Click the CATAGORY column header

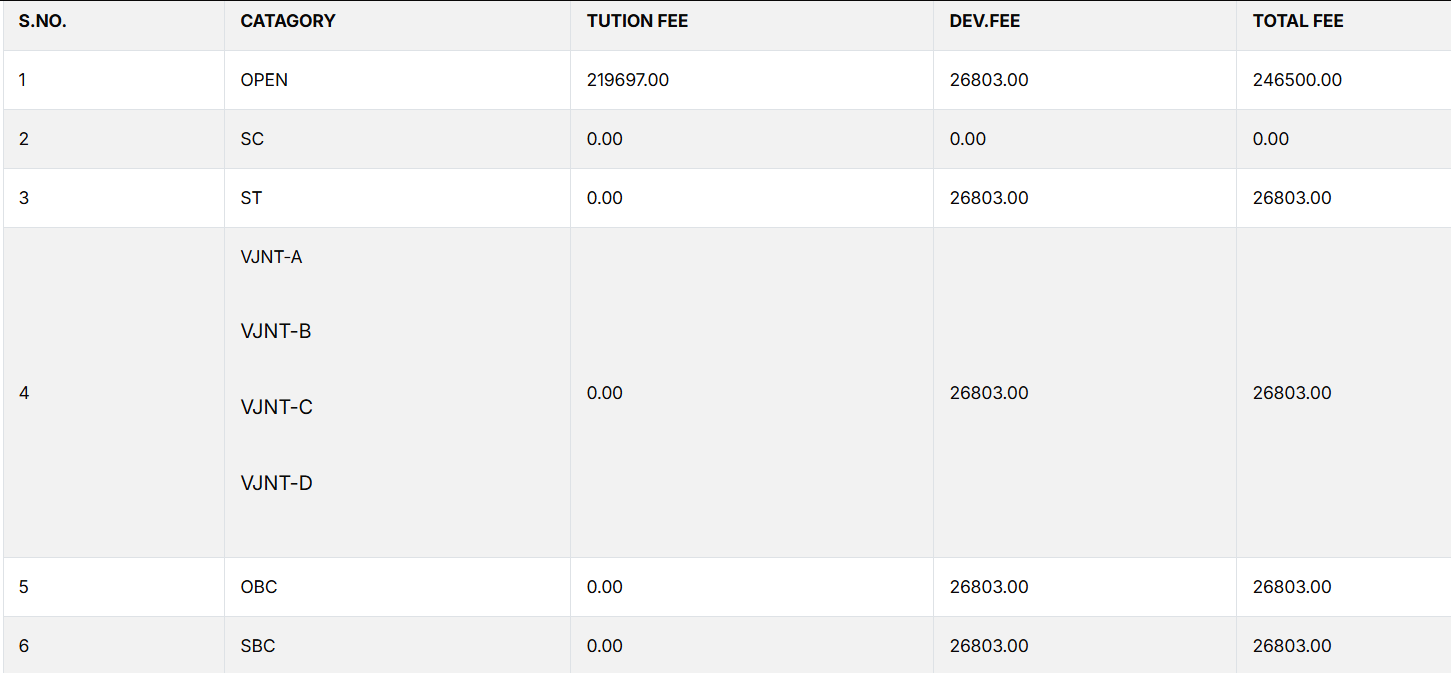click(288, 21)
